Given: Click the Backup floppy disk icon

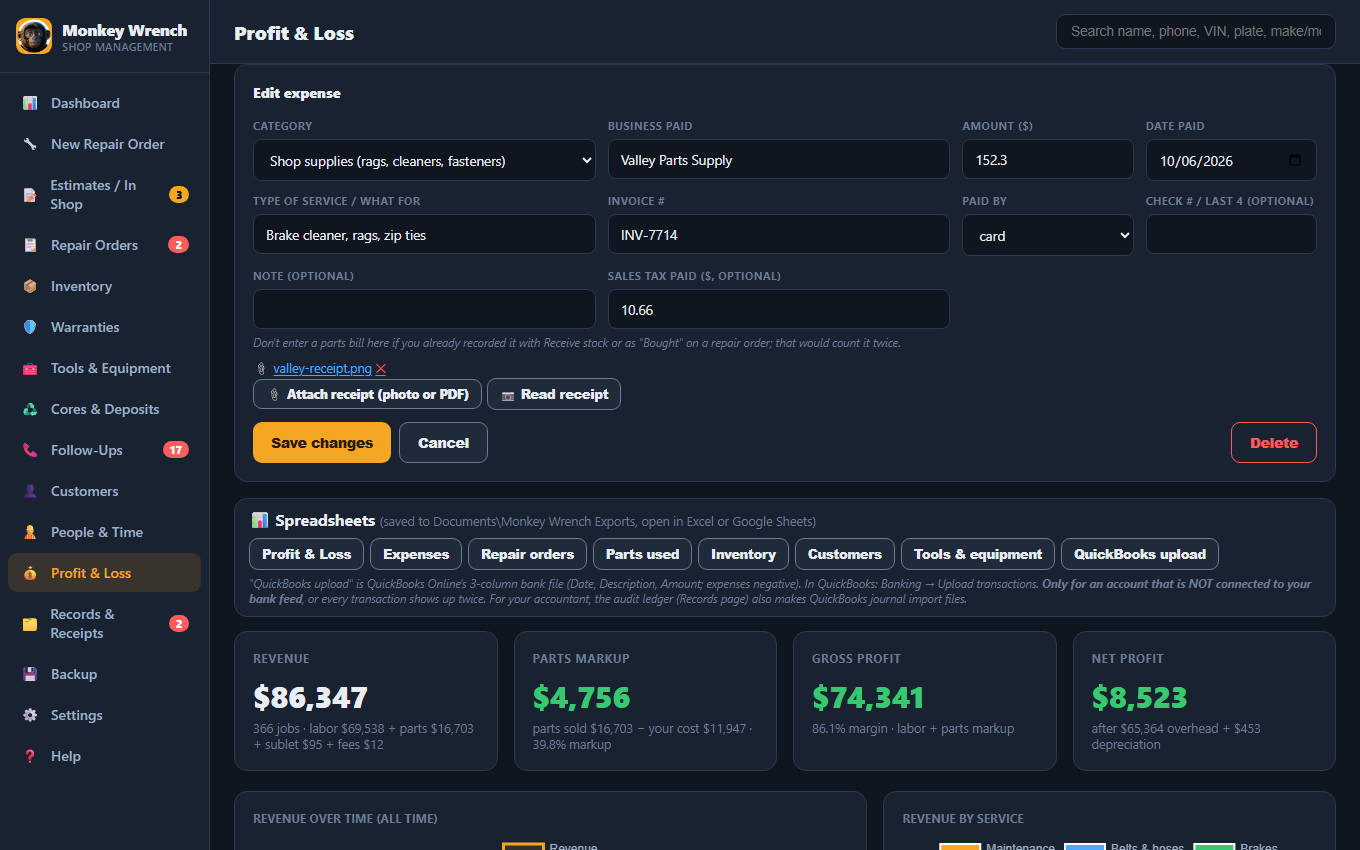Looking at the screenshot, I should point(30,674).
